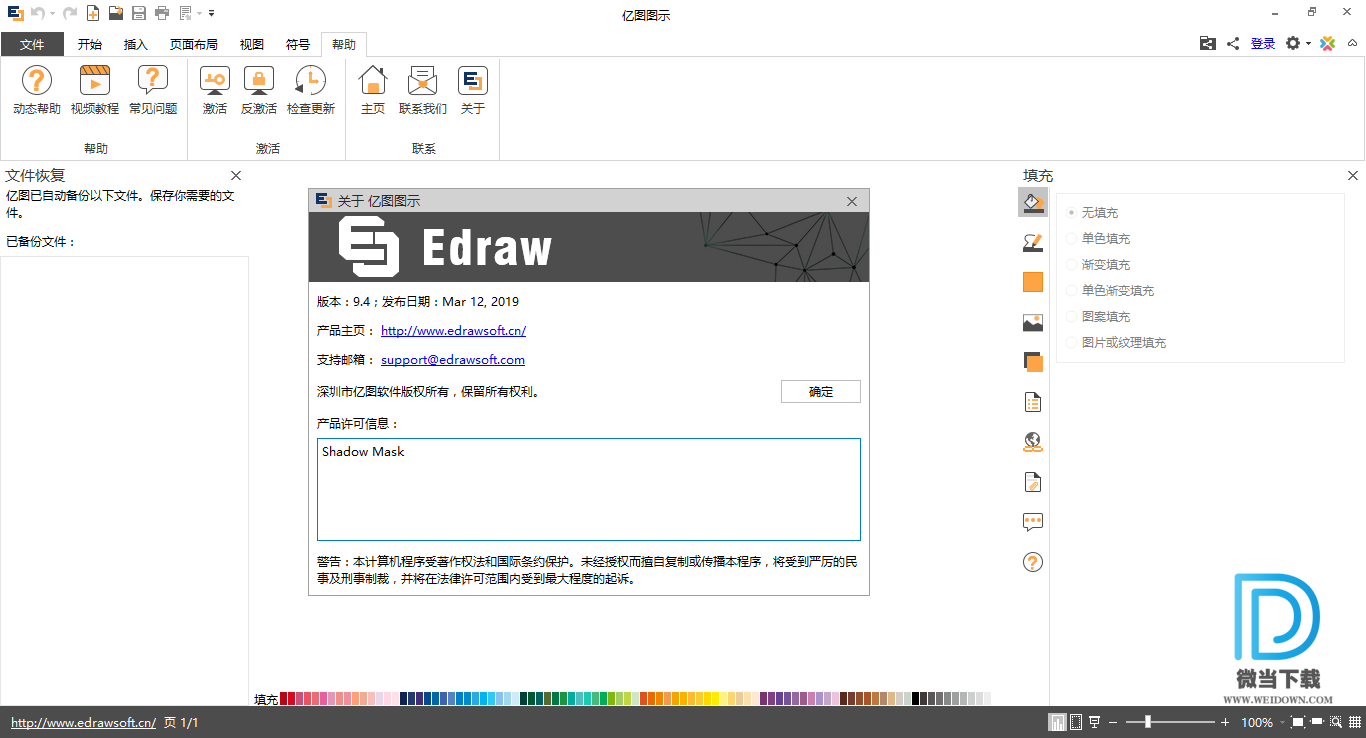Open the picture panel icon in right sidebar
The image size is (1366, 738).
tap(1033, 322)
